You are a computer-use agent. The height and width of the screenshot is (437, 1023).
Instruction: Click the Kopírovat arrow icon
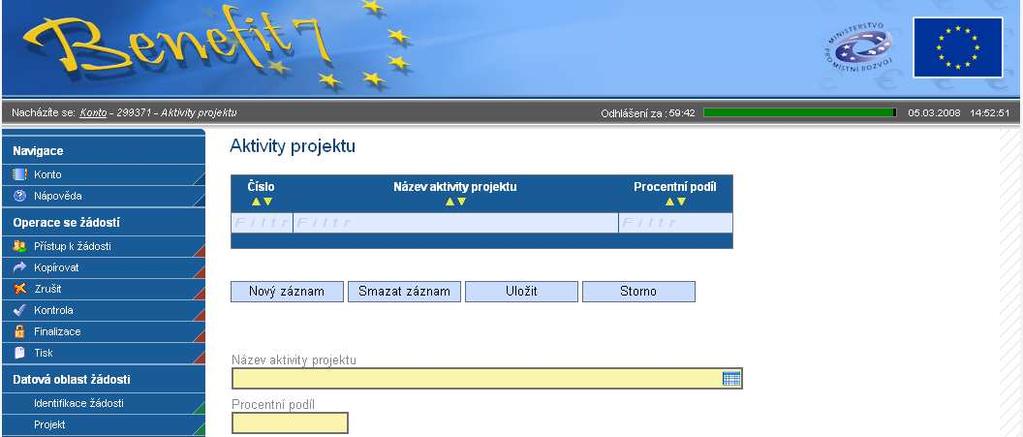point(20,267)
